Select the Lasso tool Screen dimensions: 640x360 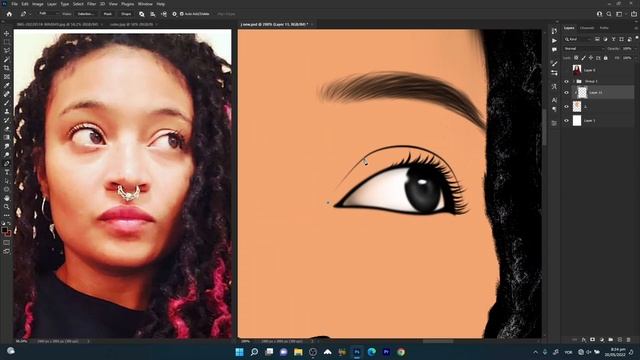click(7, 51)
